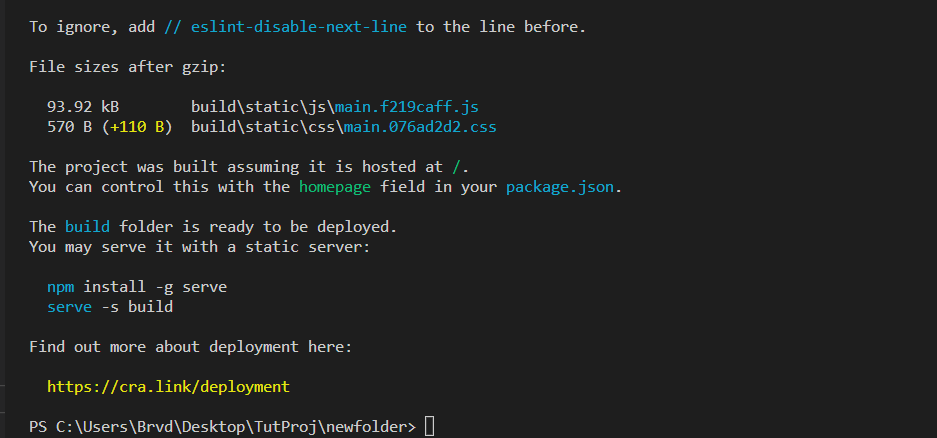Viewport: 937px width, 438px height.
Task: Focus the terminal prompt cursor box
Action: pyautogui.click(x=429, y=427)
